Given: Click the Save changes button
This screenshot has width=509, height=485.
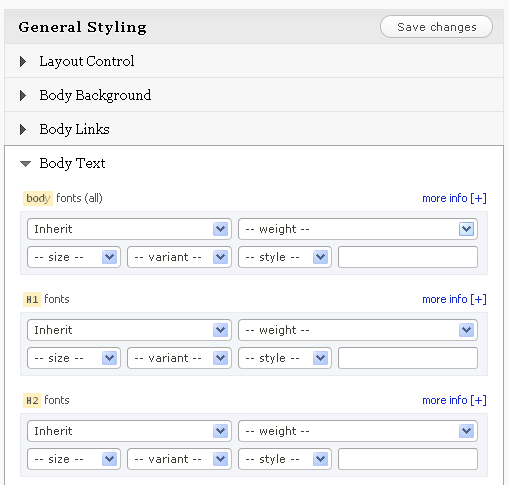Looking at the screenshot, I should pyautogui.click(x=436, y=27).
